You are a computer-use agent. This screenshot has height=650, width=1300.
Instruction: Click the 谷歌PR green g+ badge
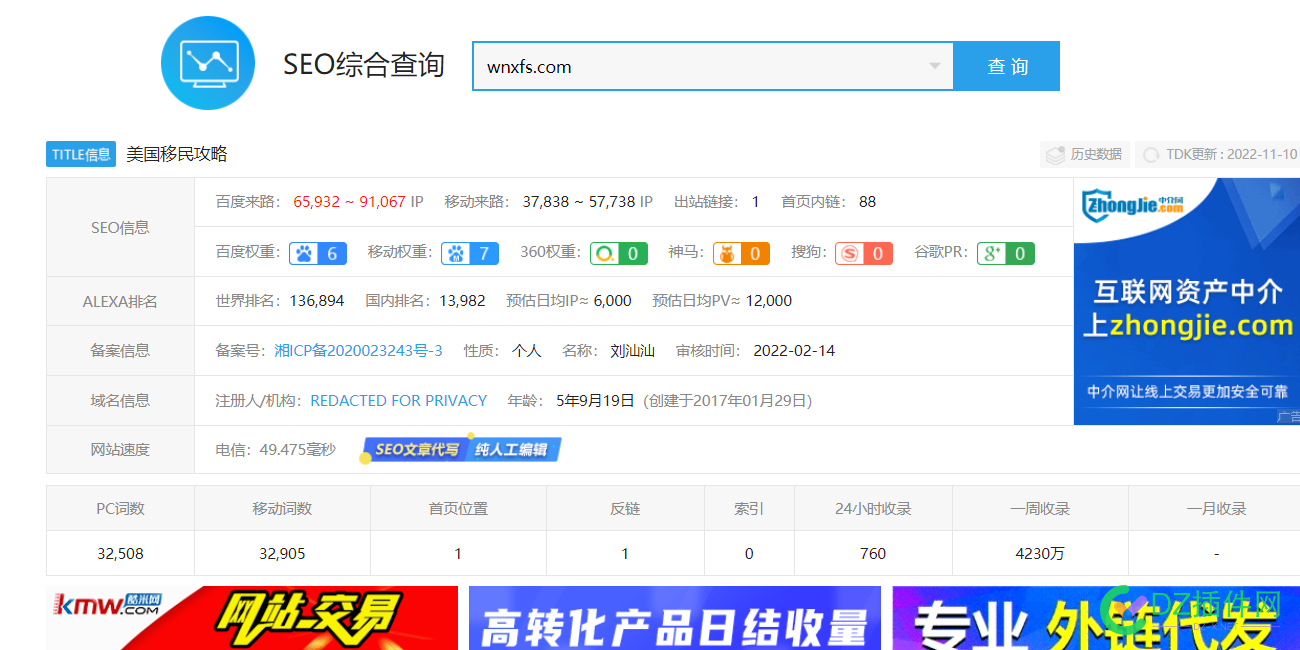point(1006,253)
